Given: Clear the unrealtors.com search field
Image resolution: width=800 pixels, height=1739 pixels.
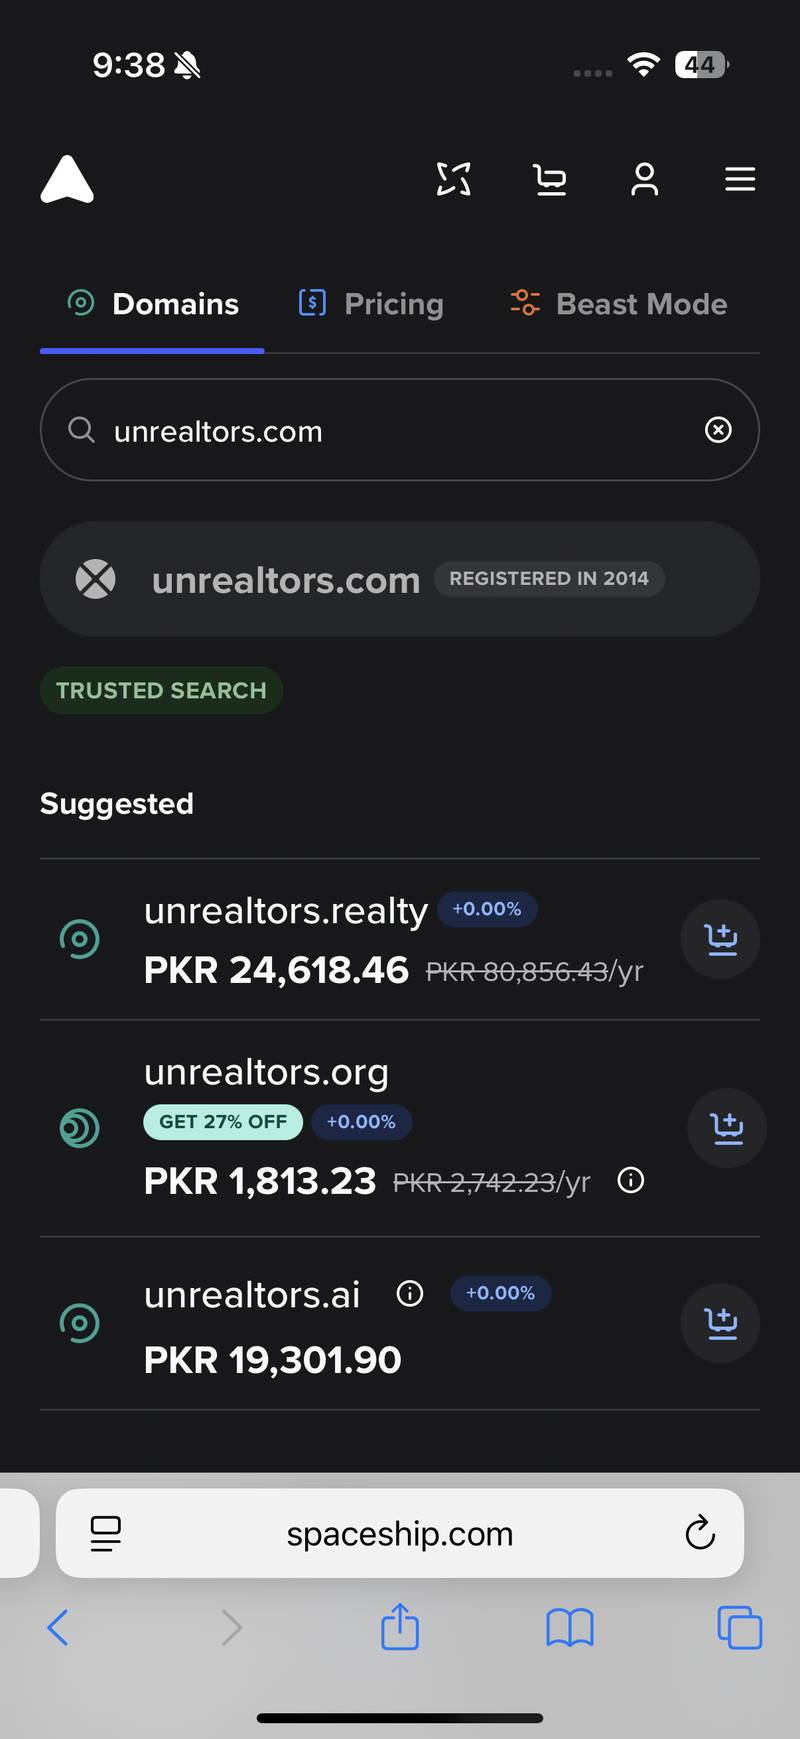Looking at the screenshot, I should pos(718,430).
